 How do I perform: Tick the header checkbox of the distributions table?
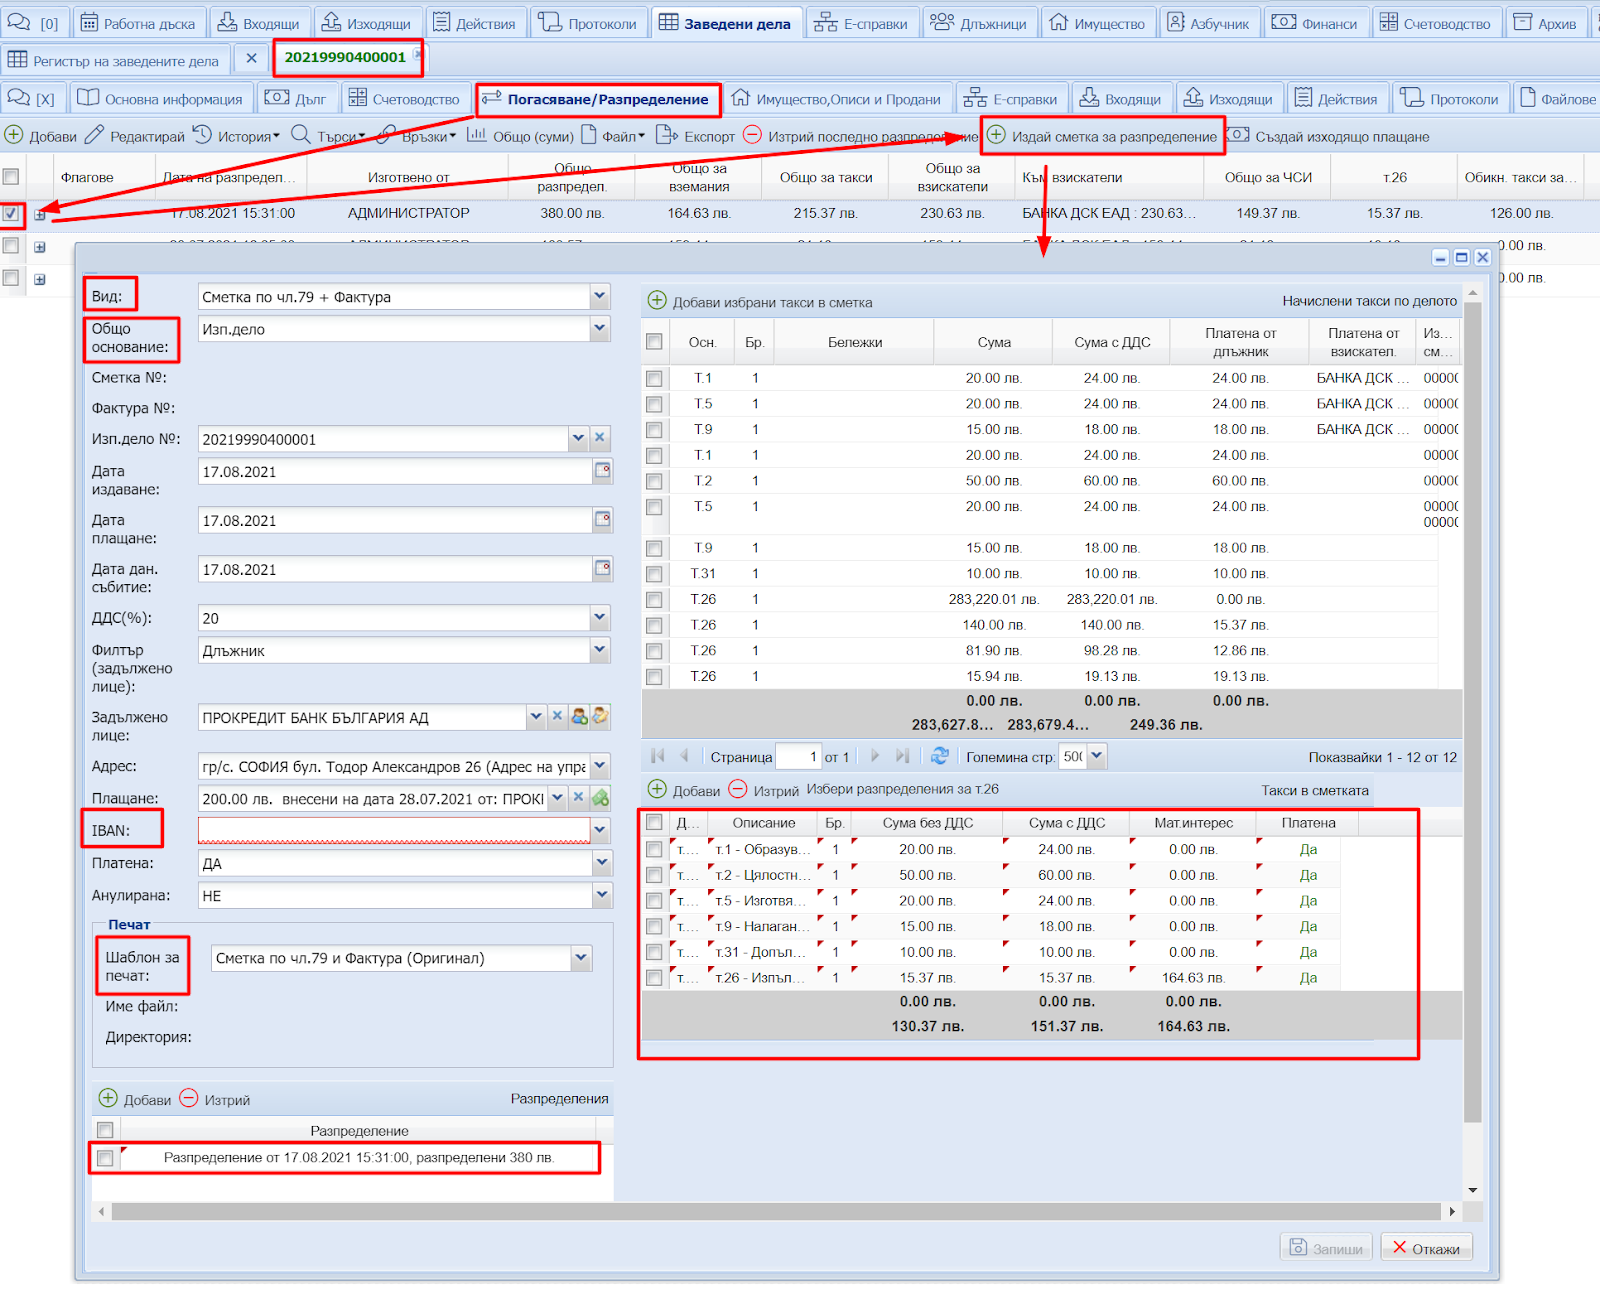(x=11, y=177)
